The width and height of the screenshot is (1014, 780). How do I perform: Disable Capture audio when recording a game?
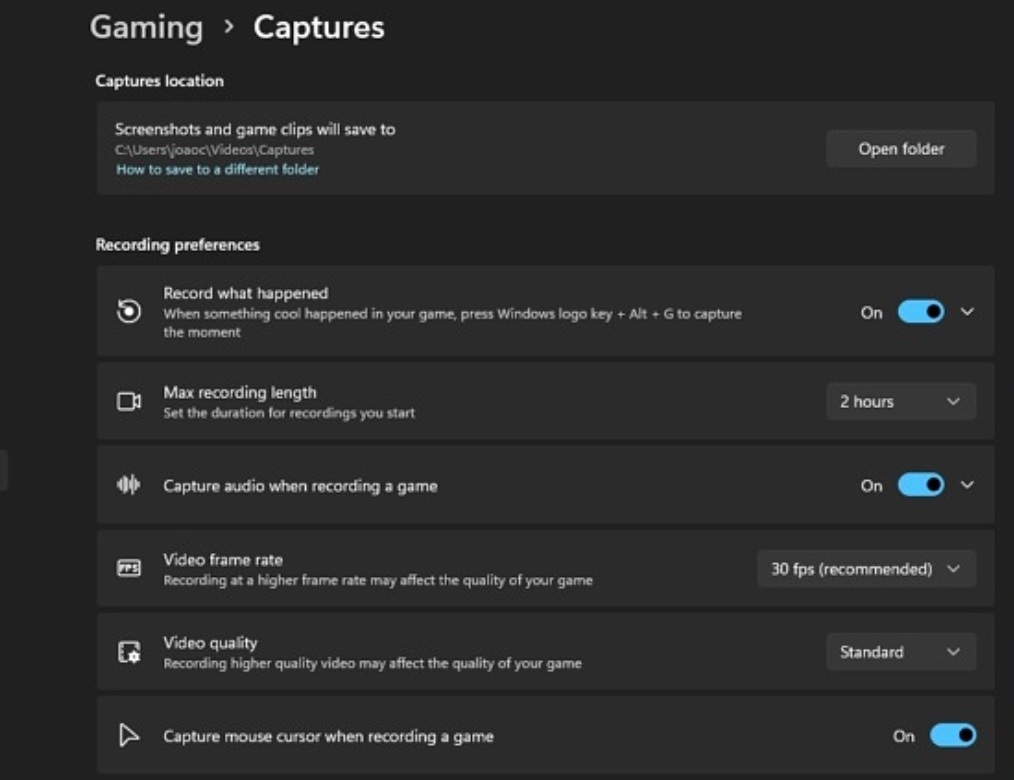pyautogui.click(x=921, y=484)
